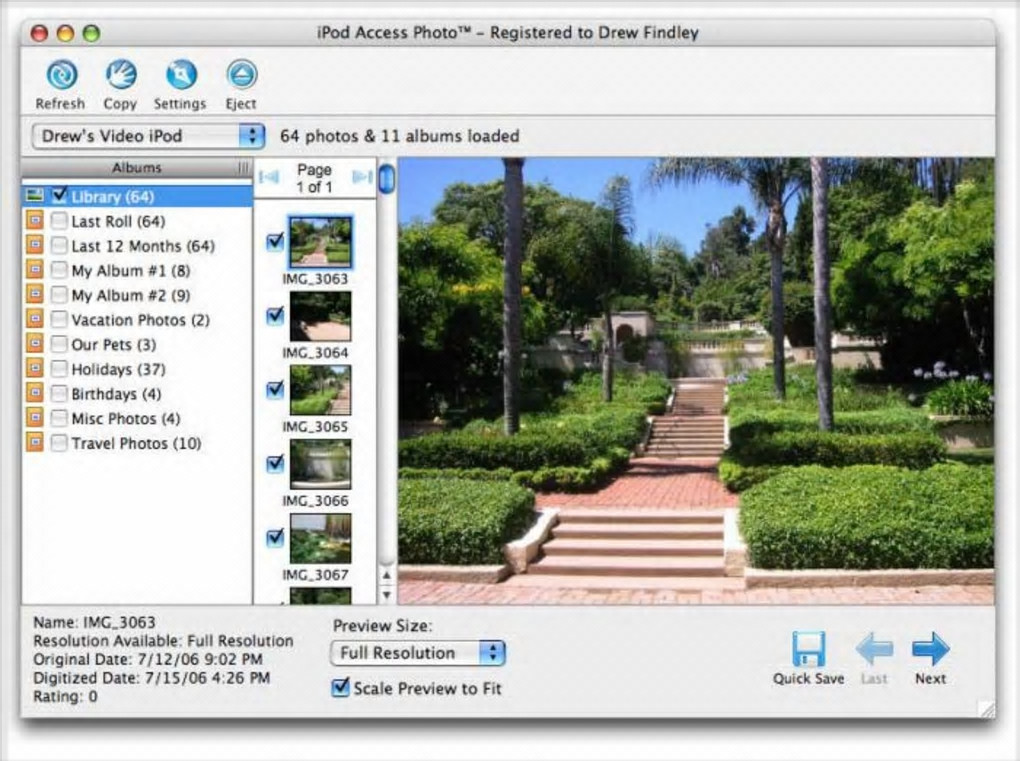Click the Copy hand icon
The height and width of the screenshot is (761, 1020).
point(121,75)
